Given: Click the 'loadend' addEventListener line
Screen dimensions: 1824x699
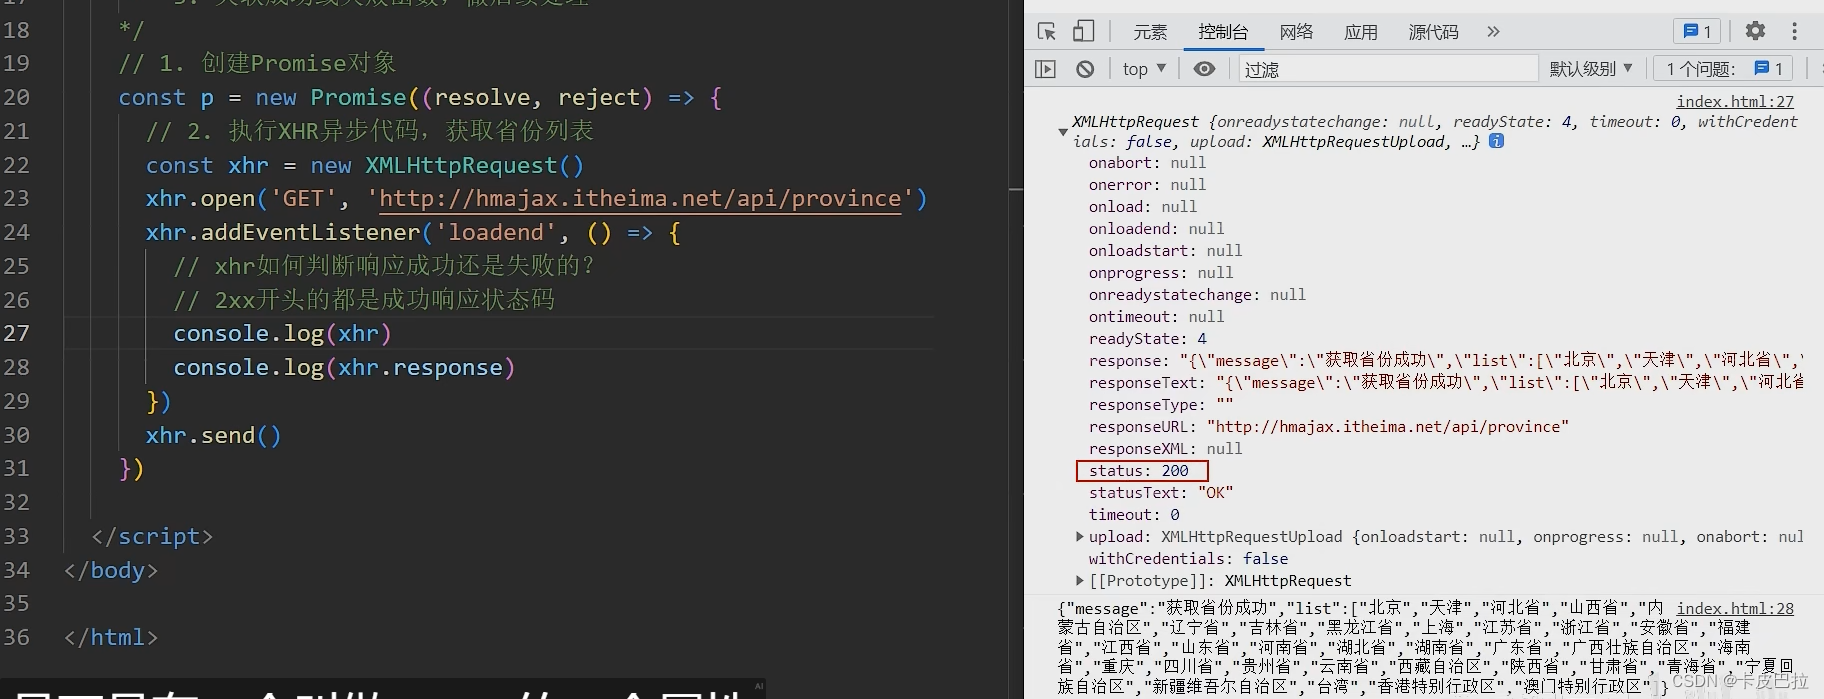Looking at the screenshot, I should pyautogui.click(x=413, y=233).
